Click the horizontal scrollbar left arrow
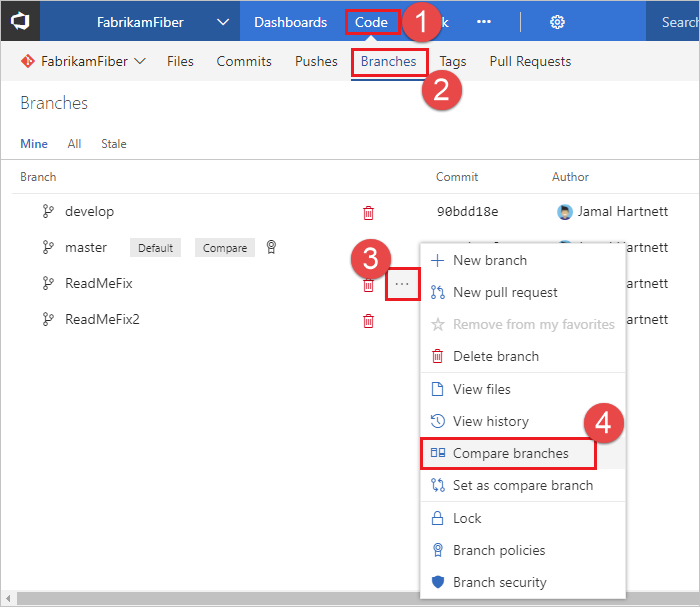Image resolution: width=700 pixels, height=607 pixels. point(8,598)
